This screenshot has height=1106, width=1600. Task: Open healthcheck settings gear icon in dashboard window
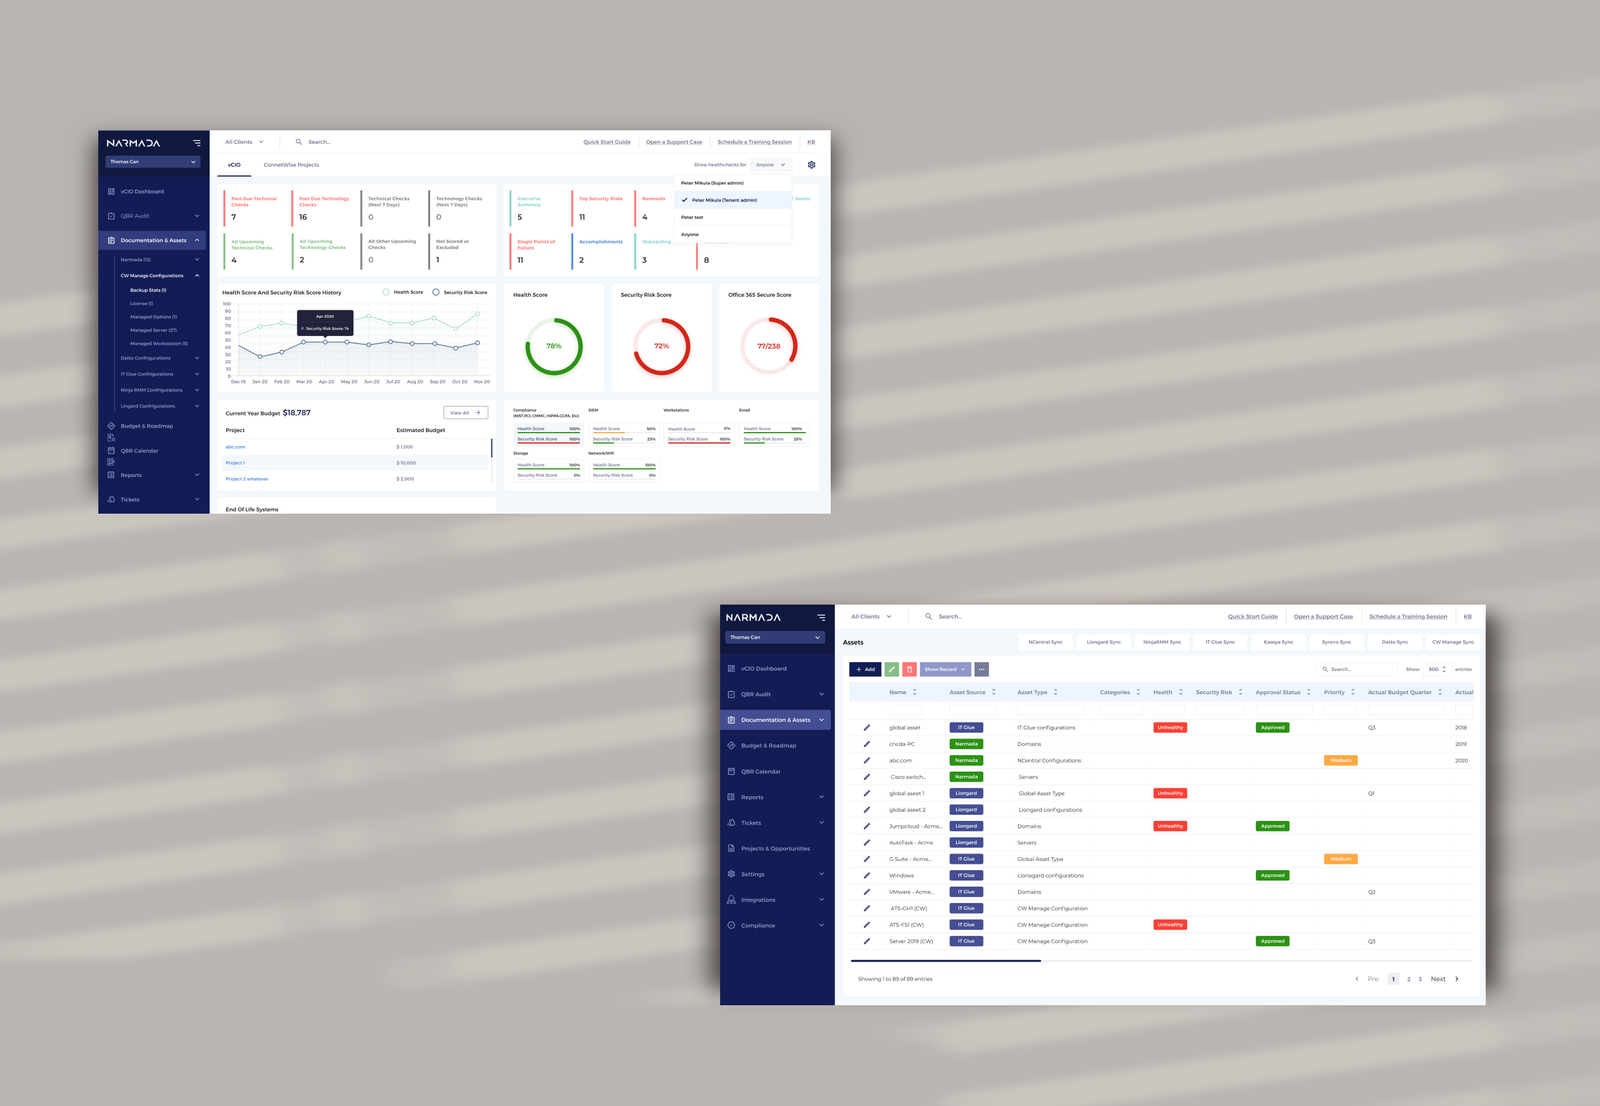(811, 165)
